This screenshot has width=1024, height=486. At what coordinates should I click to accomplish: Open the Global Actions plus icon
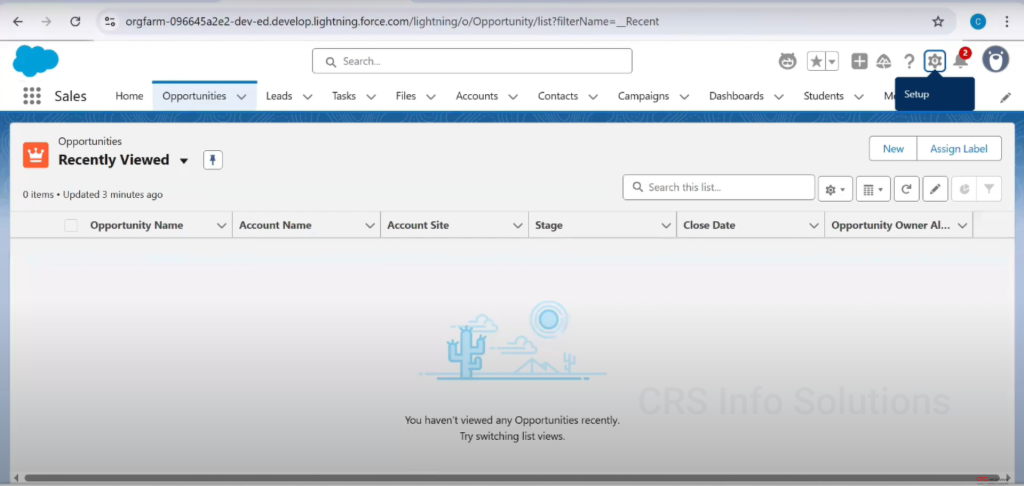point(859,61)
